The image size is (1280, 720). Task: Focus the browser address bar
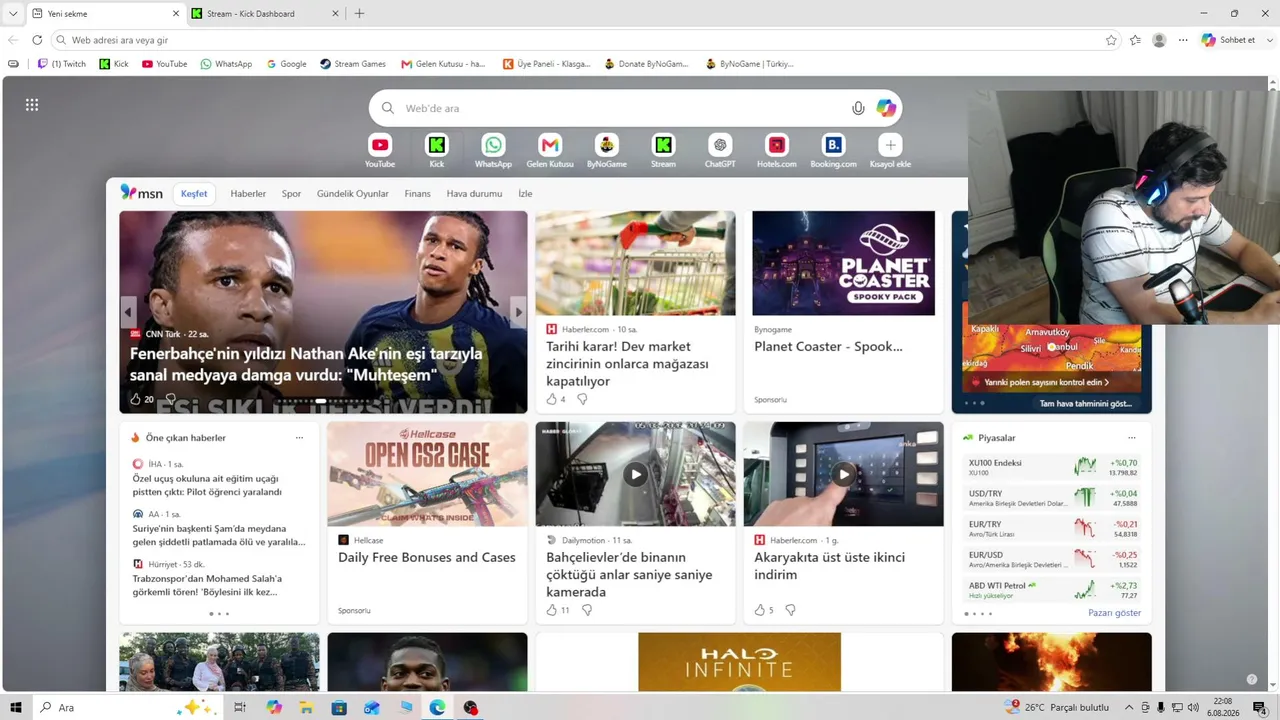pos(585,40)
